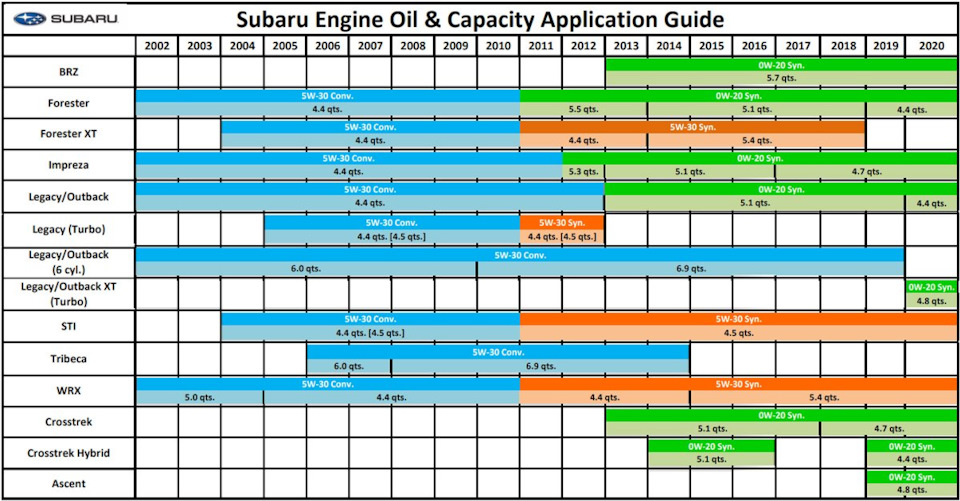960x501 pixels.
Task: Click the 2011 year column header
Action: click(x=541, y=46)
